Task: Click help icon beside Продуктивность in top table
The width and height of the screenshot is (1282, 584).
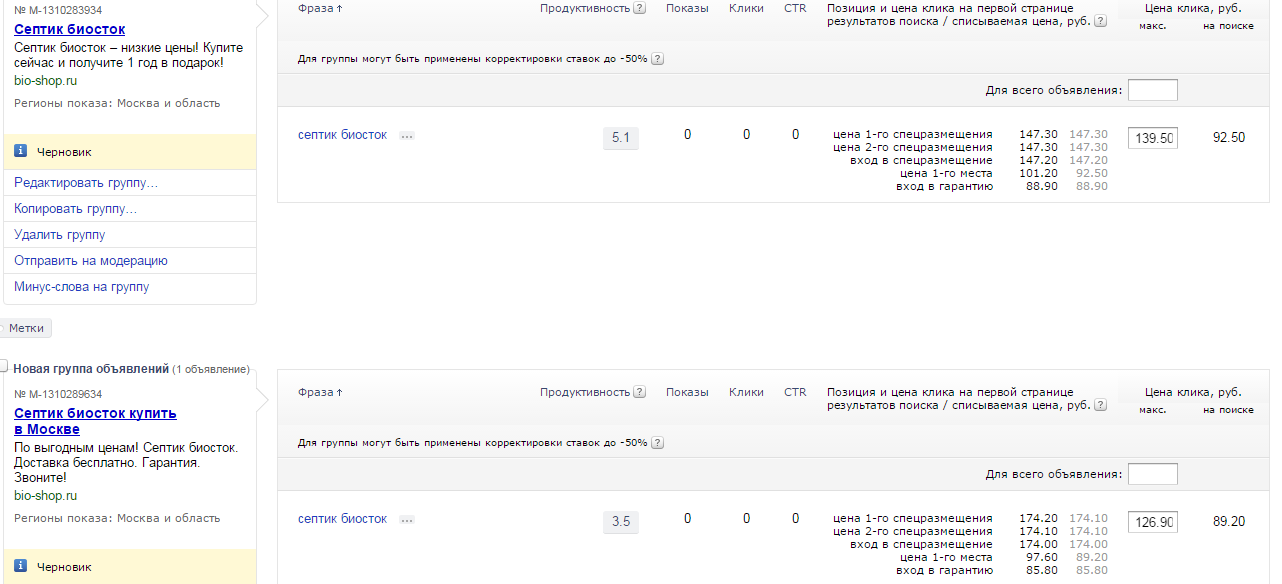Action: (x=640, y=9)
